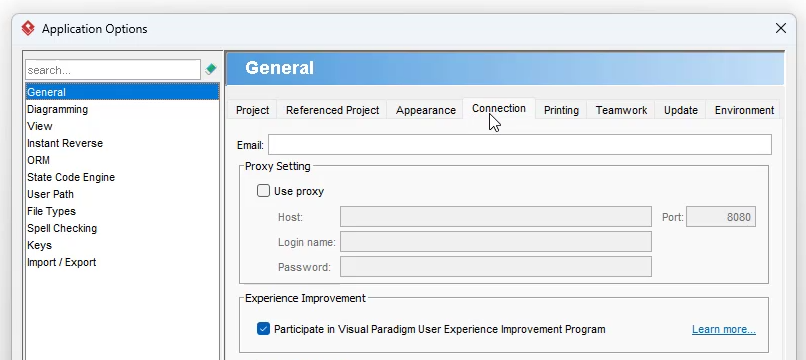Screen dimensions: 806x360
Task: Click the Port field showing 8080
Action: (x=721, y=217)
